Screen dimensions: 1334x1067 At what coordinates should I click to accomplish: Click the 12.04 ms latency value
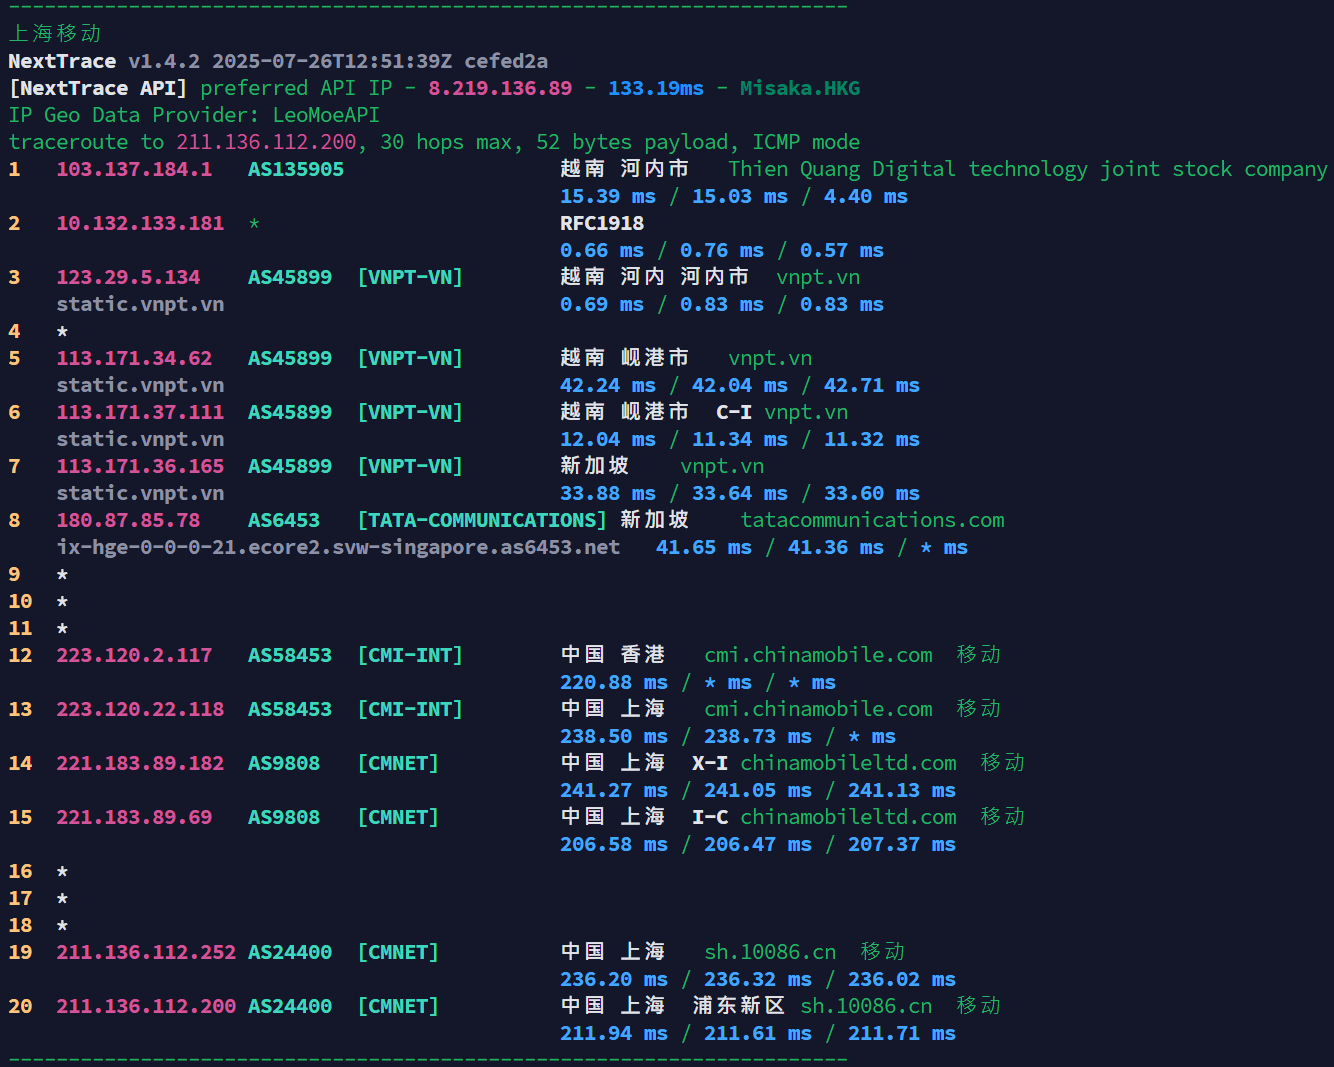coord(608,439)
